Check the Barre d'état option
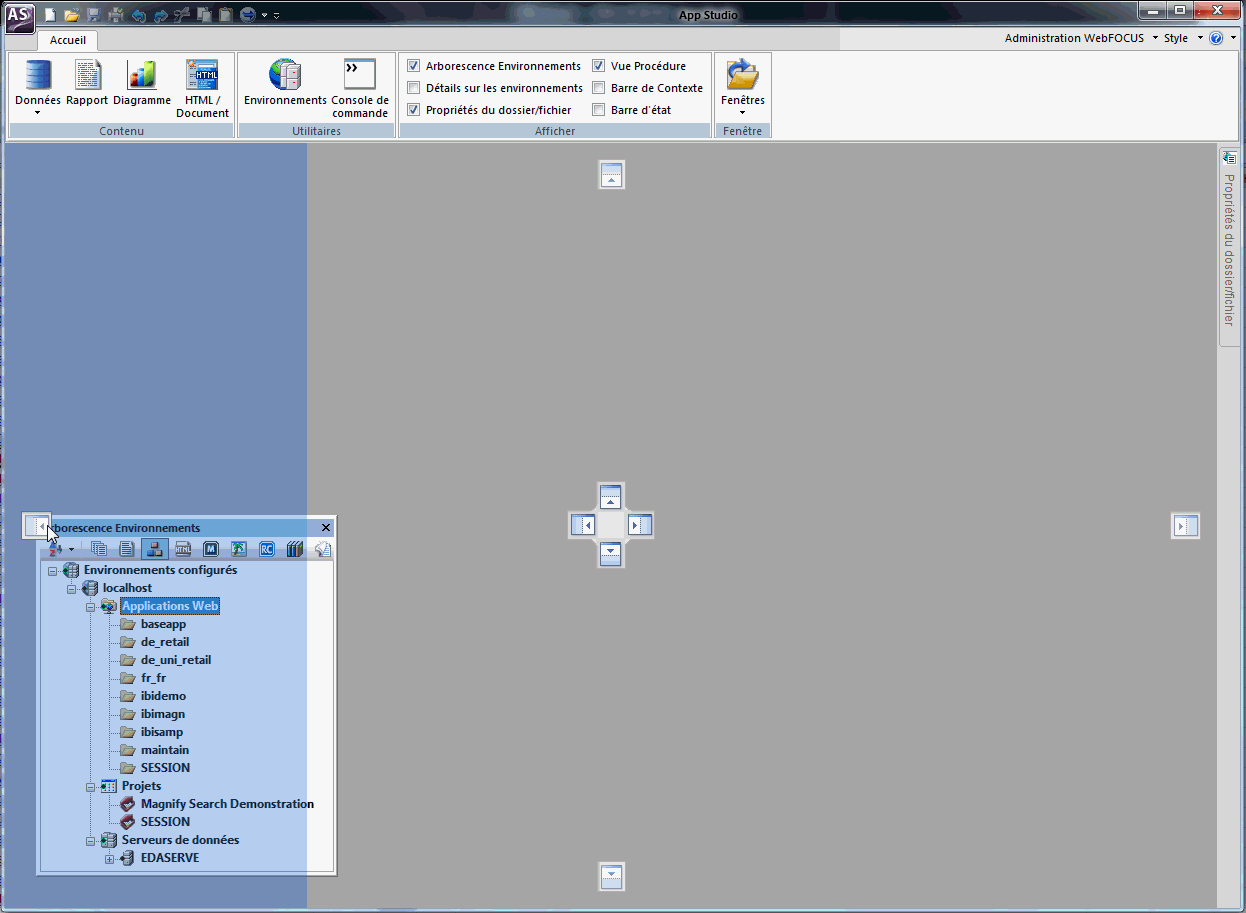This screenshot has height=913, width=1246. pyautogui.click(x=599, y=110)
